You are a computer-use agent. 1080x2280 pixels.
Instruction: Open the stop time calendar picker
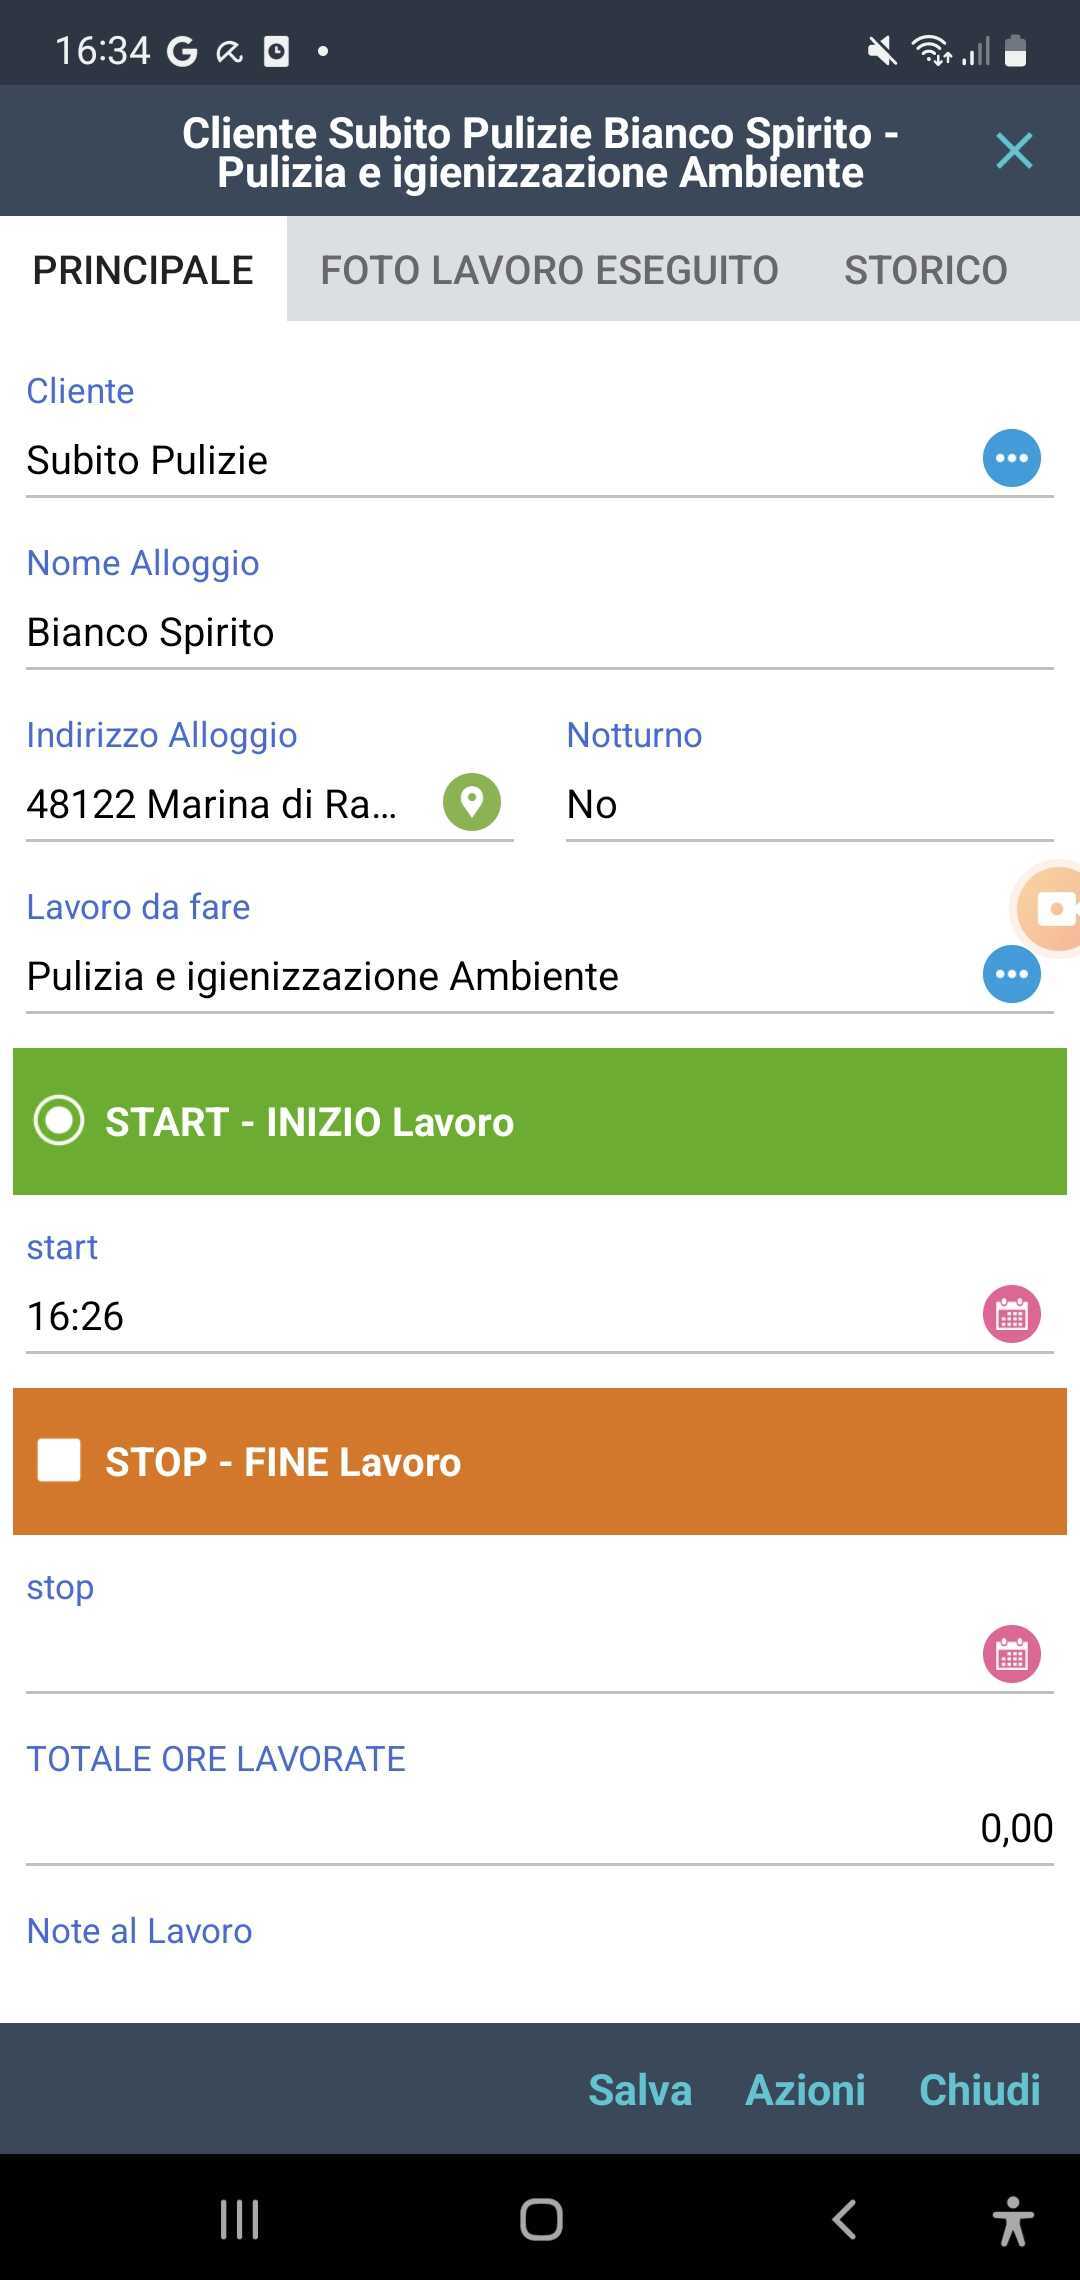(x=1011, y=1654)
